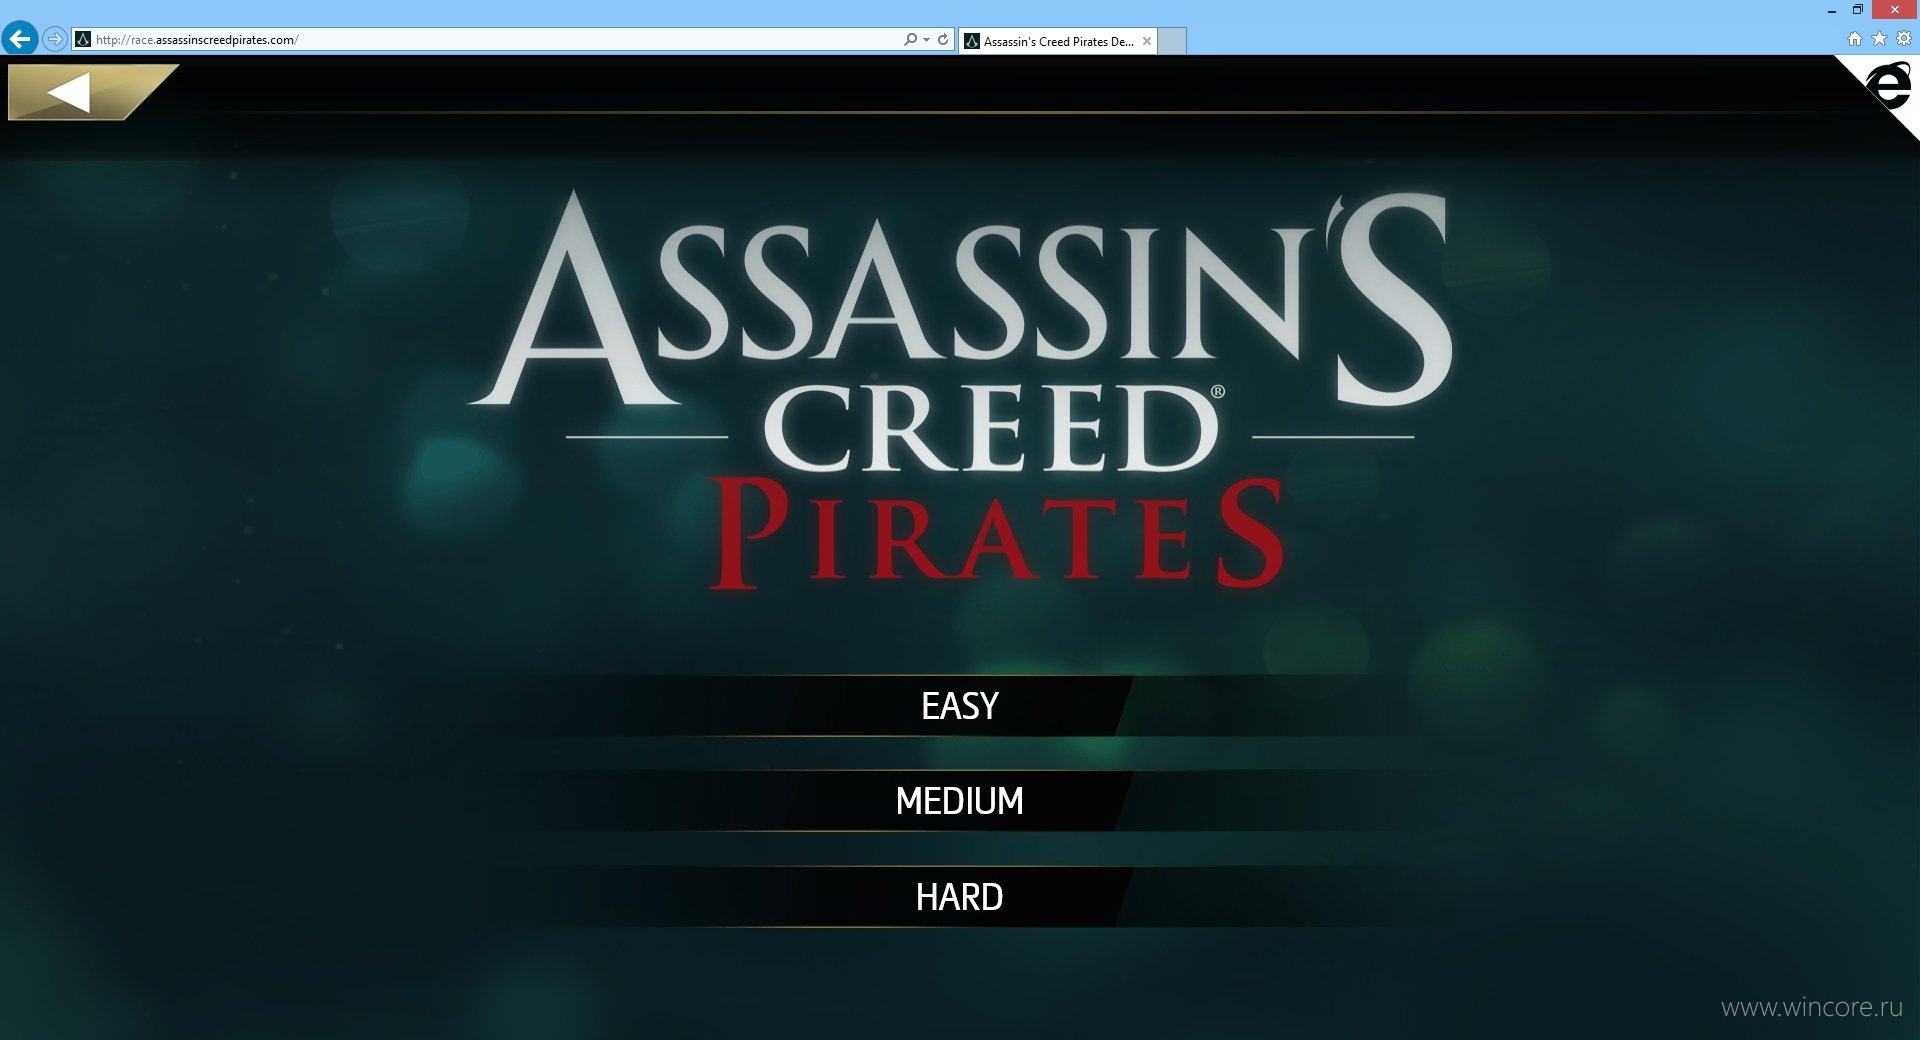Open the Favorites star icon
Screen dimensions: 1920x1040
tap(1880, 39)
